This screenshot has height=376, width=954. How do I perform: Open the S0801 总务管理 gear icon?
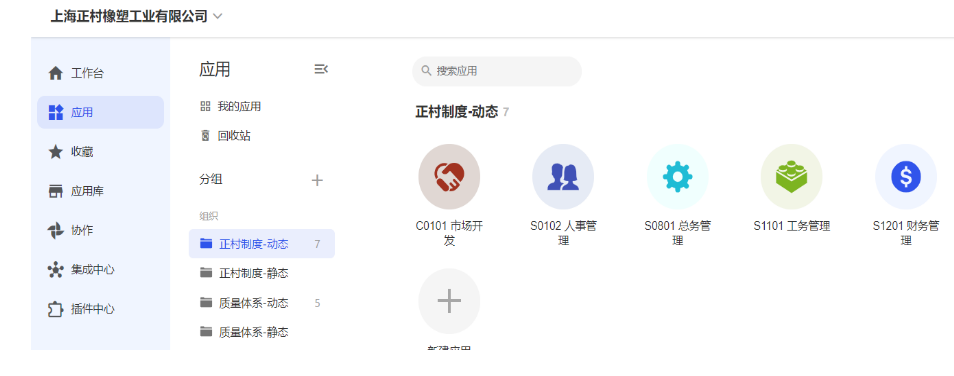(677, 177)
